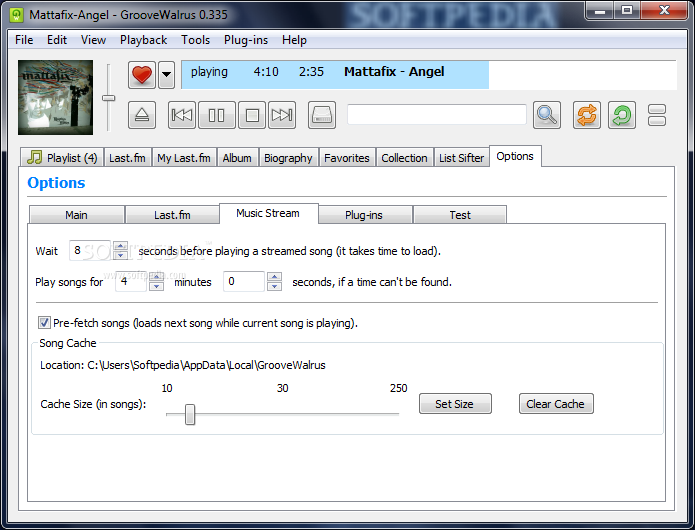Screen dimensions: 695x530
Task: Skip to the next track
Action: 282,115
